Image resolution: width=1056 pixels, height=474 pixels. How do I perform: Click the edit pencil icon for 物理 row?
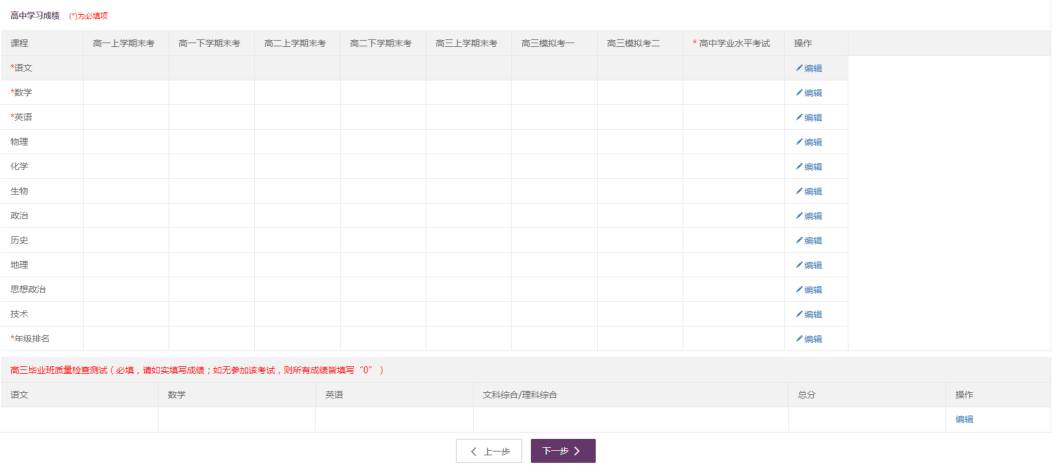[x=799, y=142]
